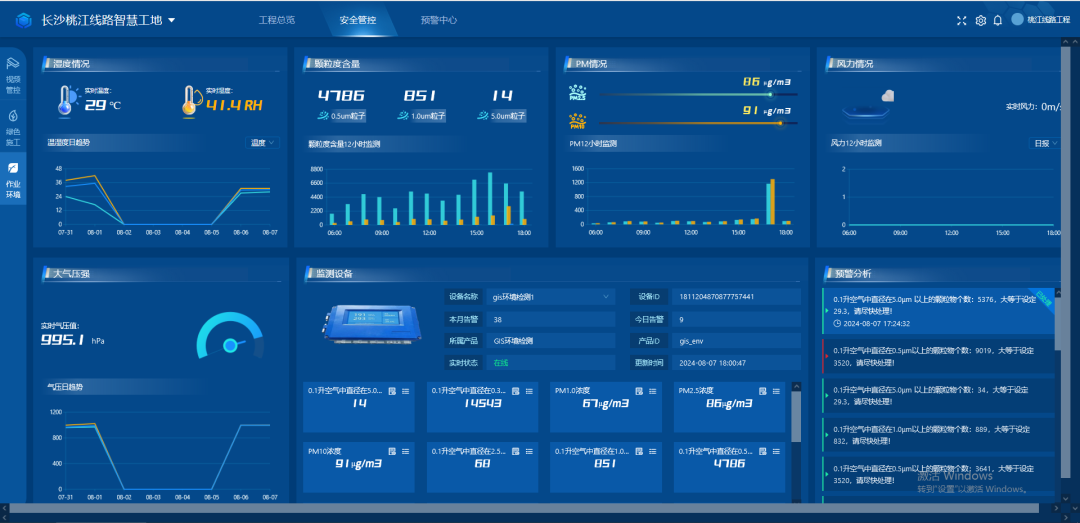
Task: Open notification bell in top bar
Action: pyautogui.click(x=997, y=20)
